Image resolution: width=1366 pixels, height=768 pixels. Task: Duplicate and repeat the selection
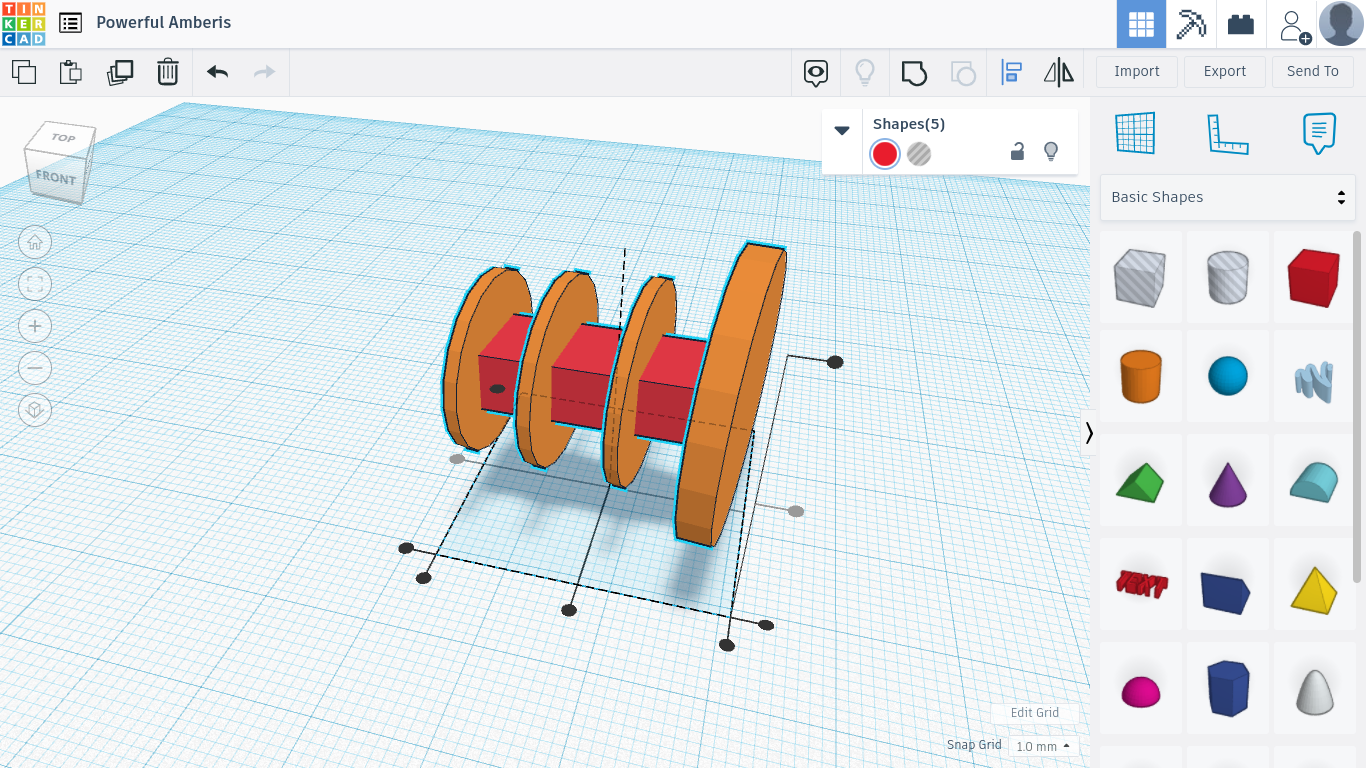coord(120,72)
